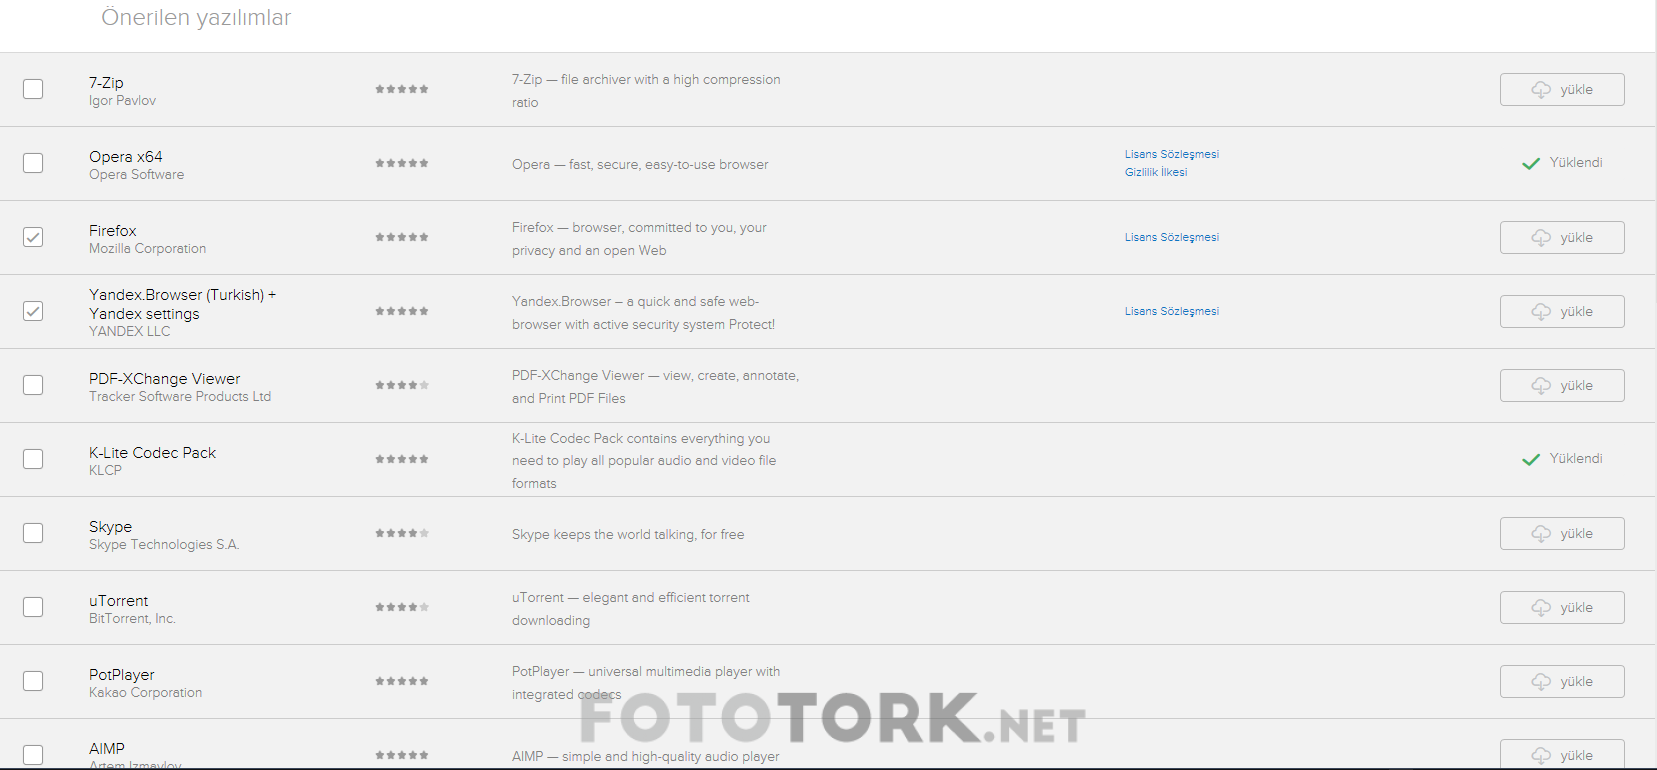
Task: Uncheck the Yandex.Browser checkbox
Action: coord(33,311)
